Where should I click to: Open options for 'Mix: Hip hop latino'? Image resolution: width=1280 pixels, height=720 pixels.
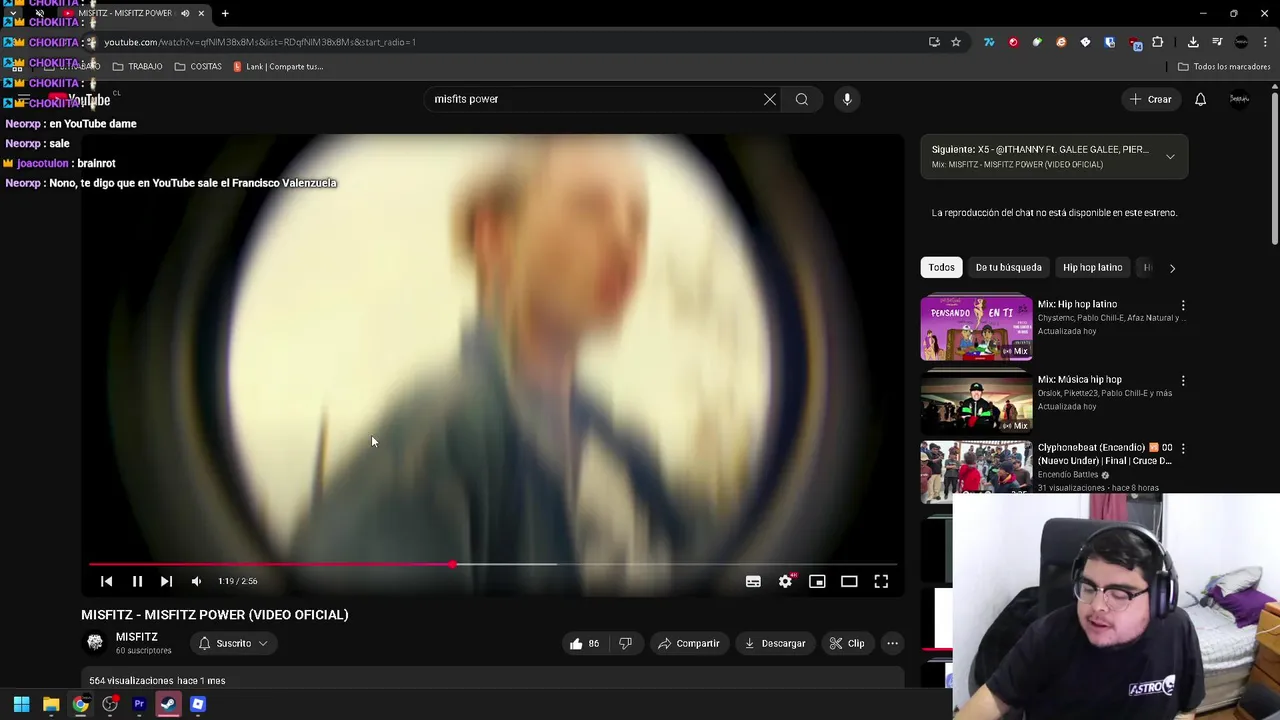coord(1183,305)
